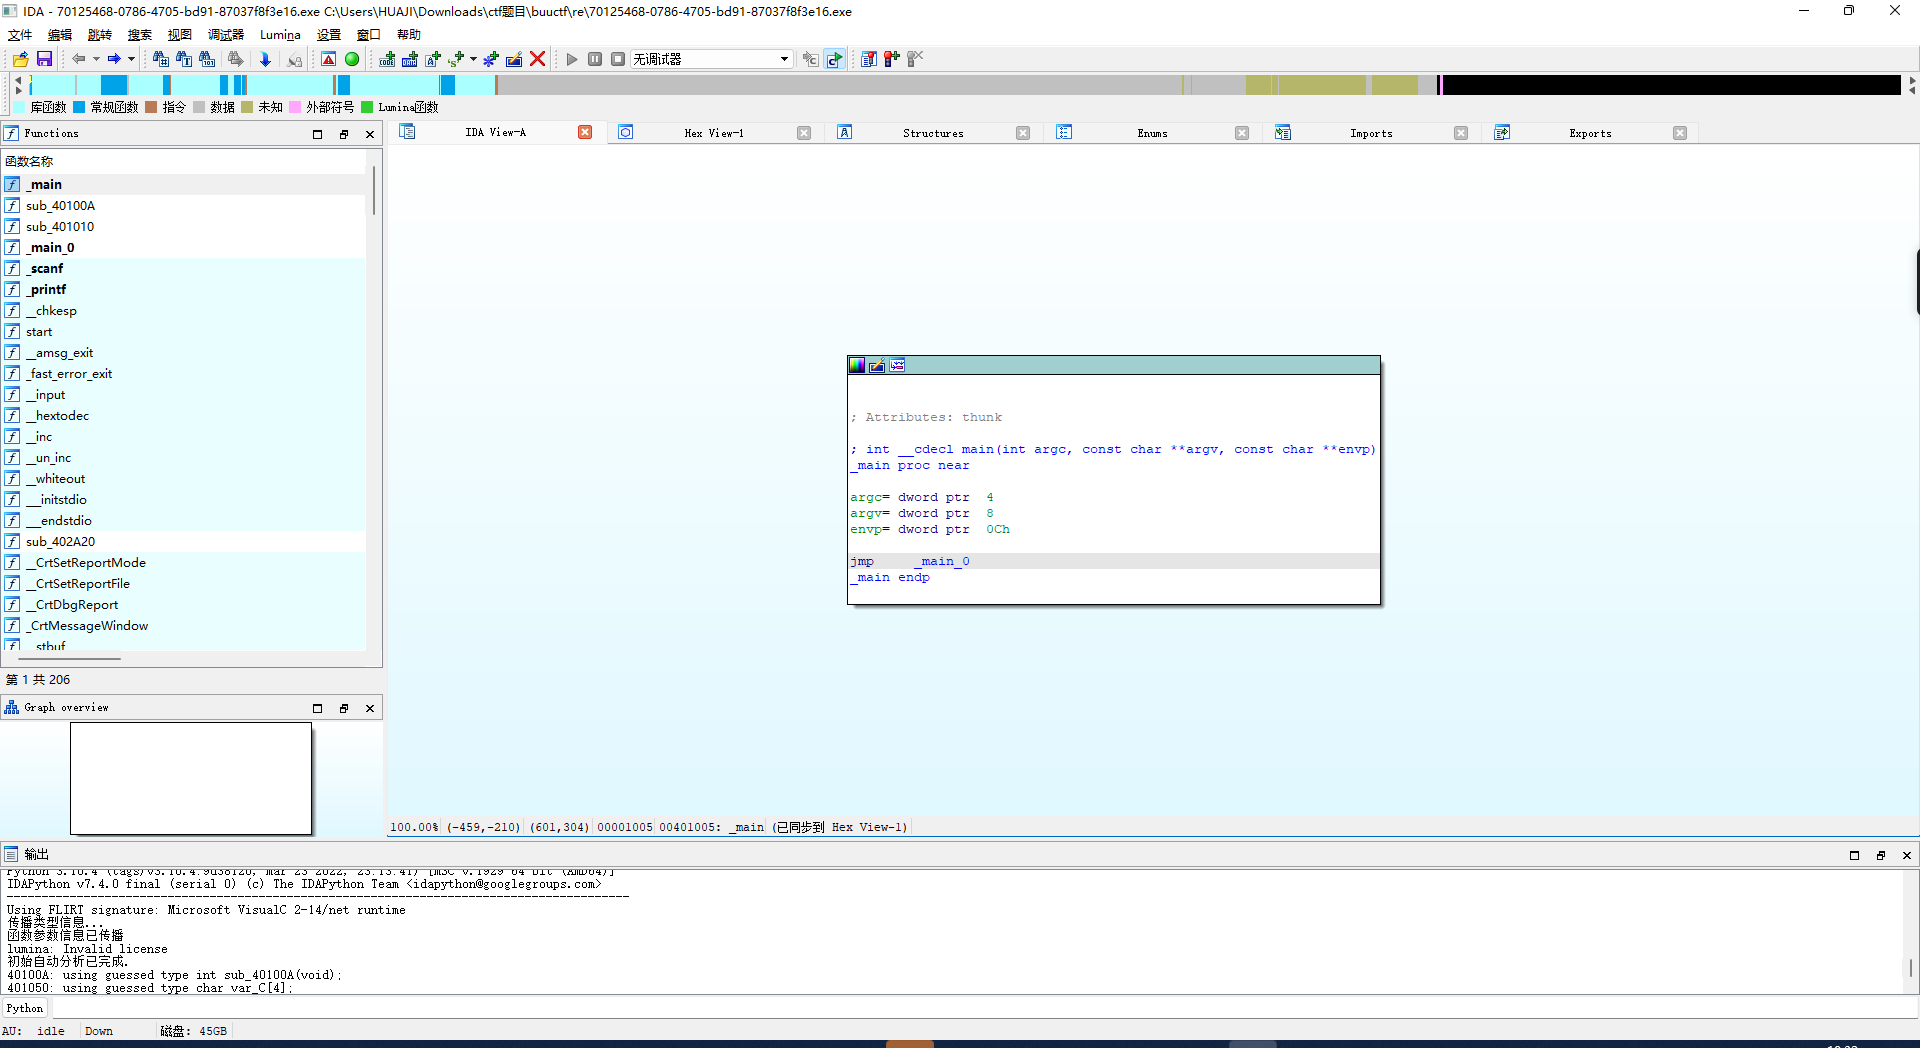The height and width of the screenshot is (1048, 1920).
Task: Click the red X delete icon
Action: click(537, 59)
